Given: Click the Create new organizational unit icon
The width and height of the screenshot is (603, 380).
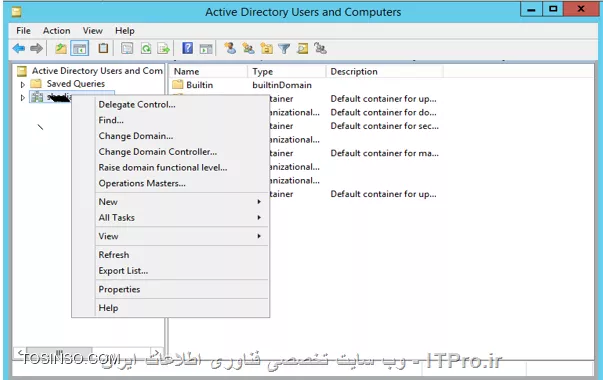Looking at the screenshot, I should click(x=266, y=48).
